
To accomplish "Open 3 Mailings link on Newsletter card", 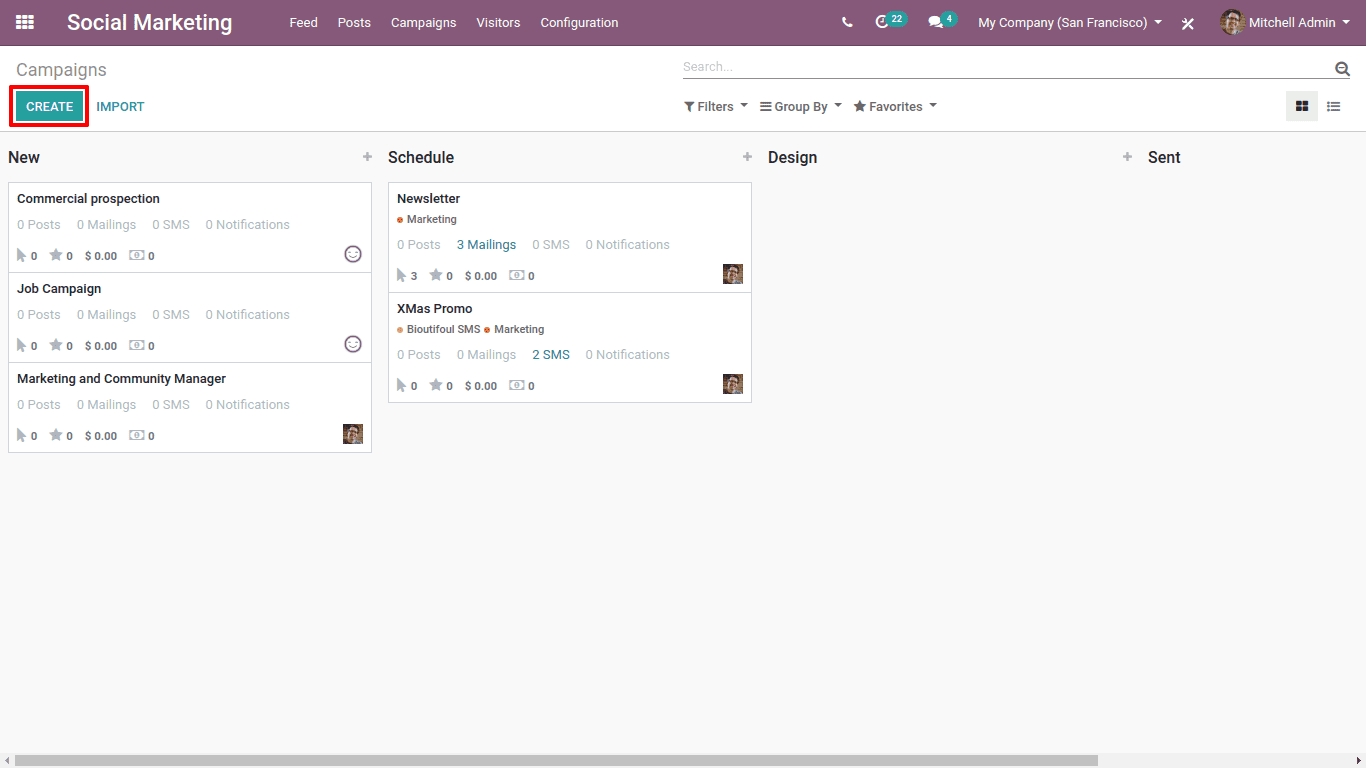I will point(487,244).
